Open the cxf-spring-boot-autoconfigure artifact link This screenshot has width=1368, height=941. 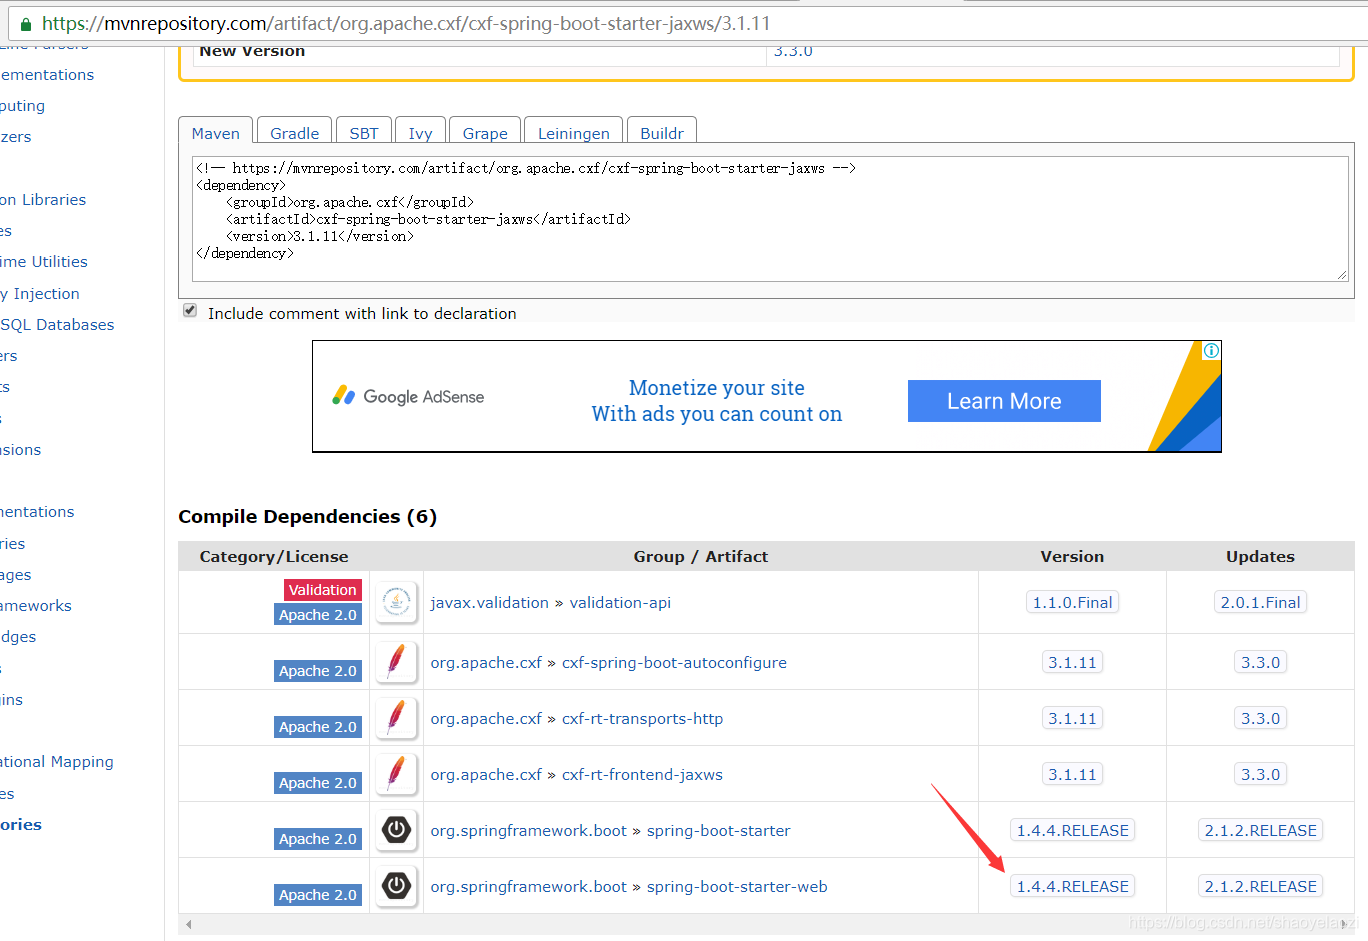[674, 662]
